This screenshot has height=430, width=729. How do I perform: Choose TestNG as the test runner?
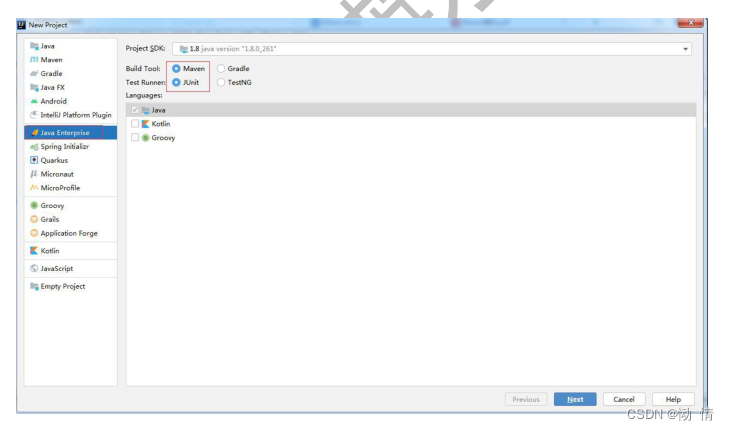(221, 82)
